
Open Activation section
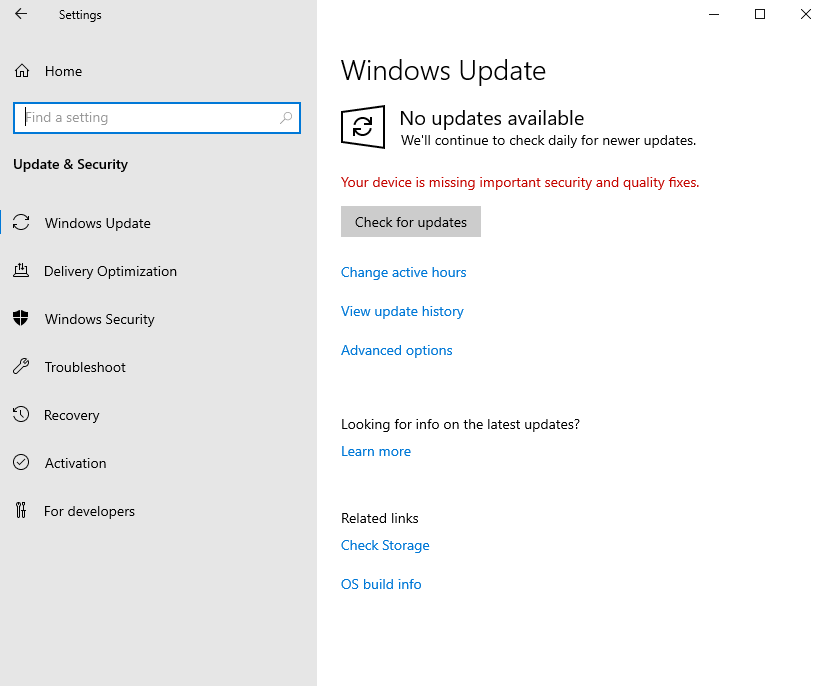(75, 463)
